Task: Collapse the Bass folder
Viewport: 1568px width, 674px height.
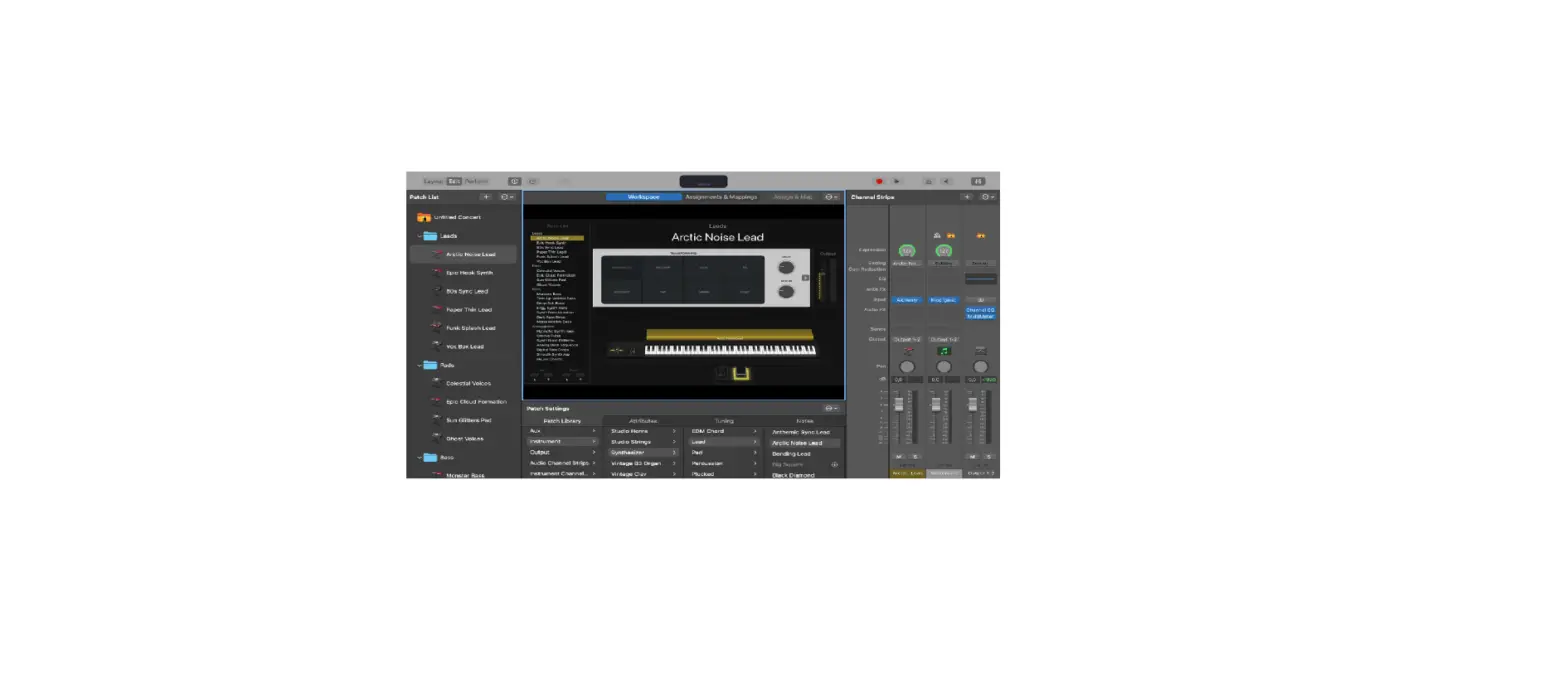Action: [x=420, y=457]
